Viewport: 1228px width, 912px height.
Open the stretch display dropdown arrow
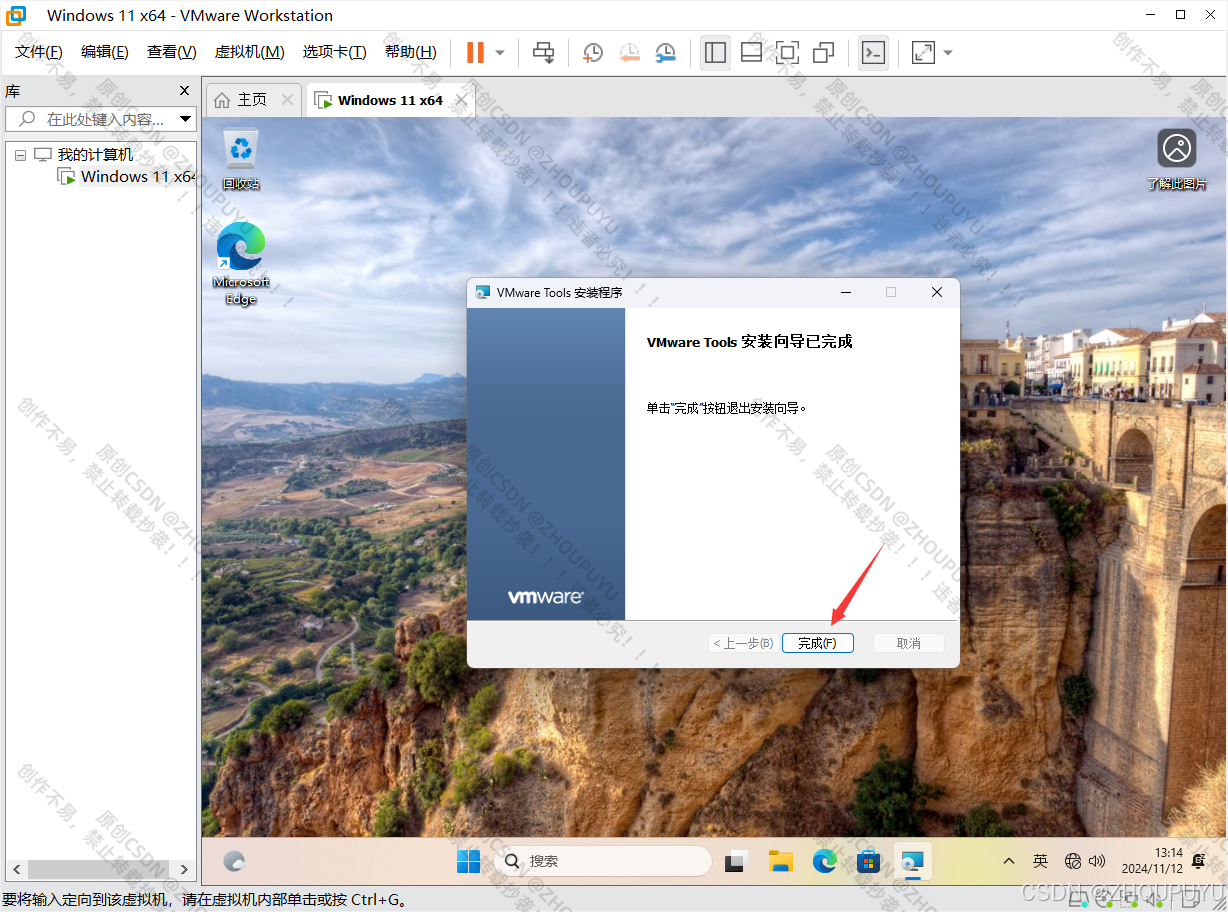click(948, 52)
